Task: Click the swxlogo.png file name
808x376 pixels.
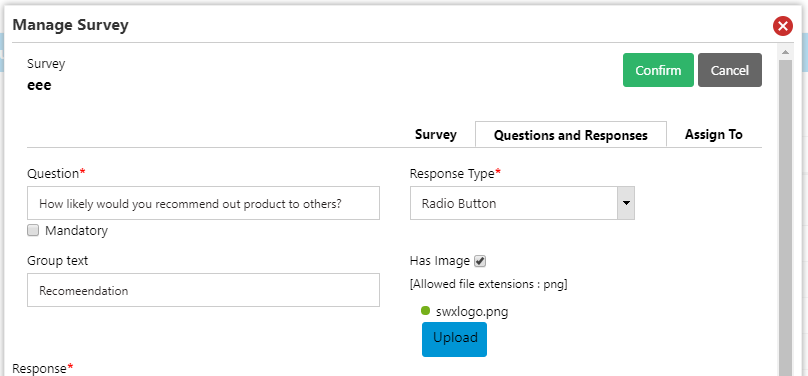Action: coord(472,312)
